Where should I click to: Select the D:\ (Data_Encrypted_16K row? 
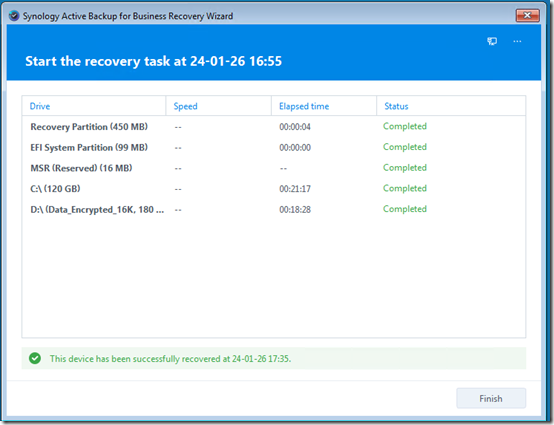[x=273, y=209]
